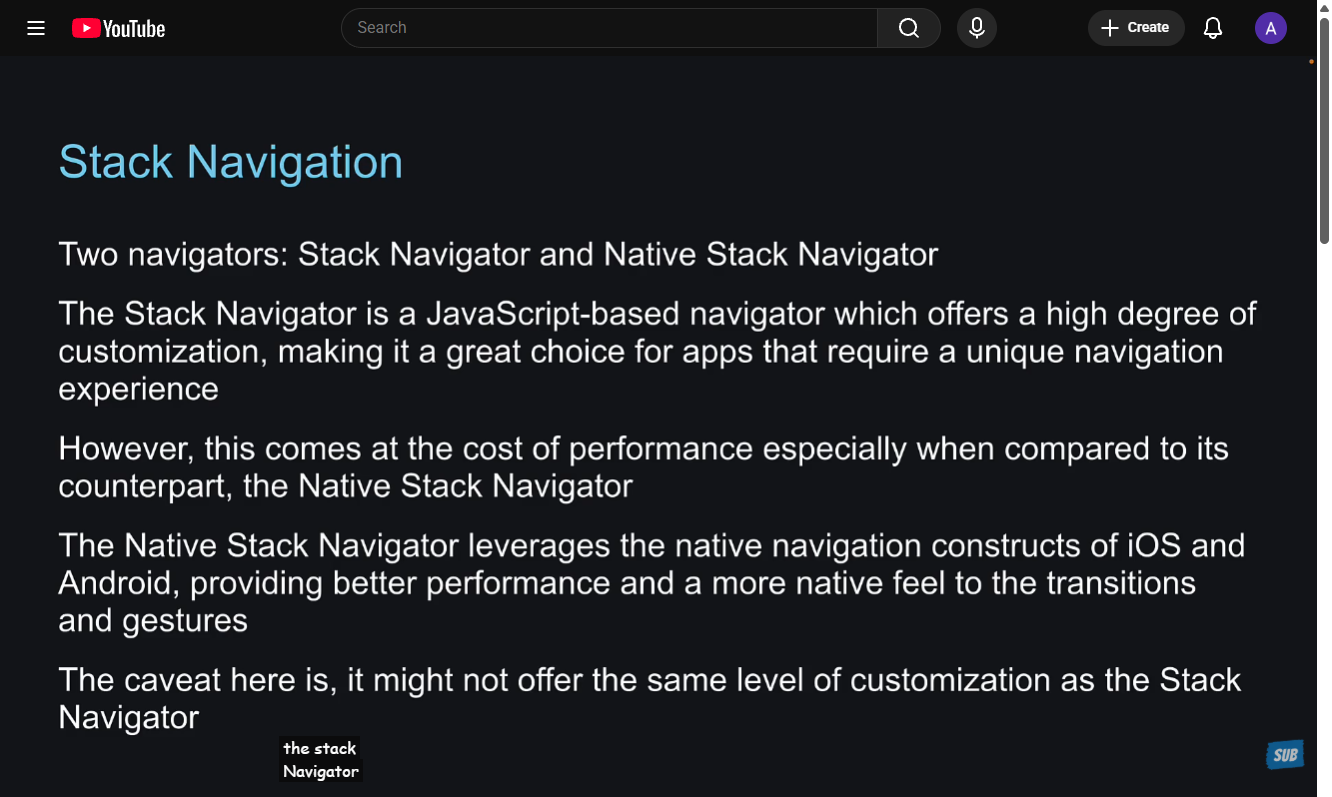
Task: Open the hamburger guide menu
Action: 36,28
